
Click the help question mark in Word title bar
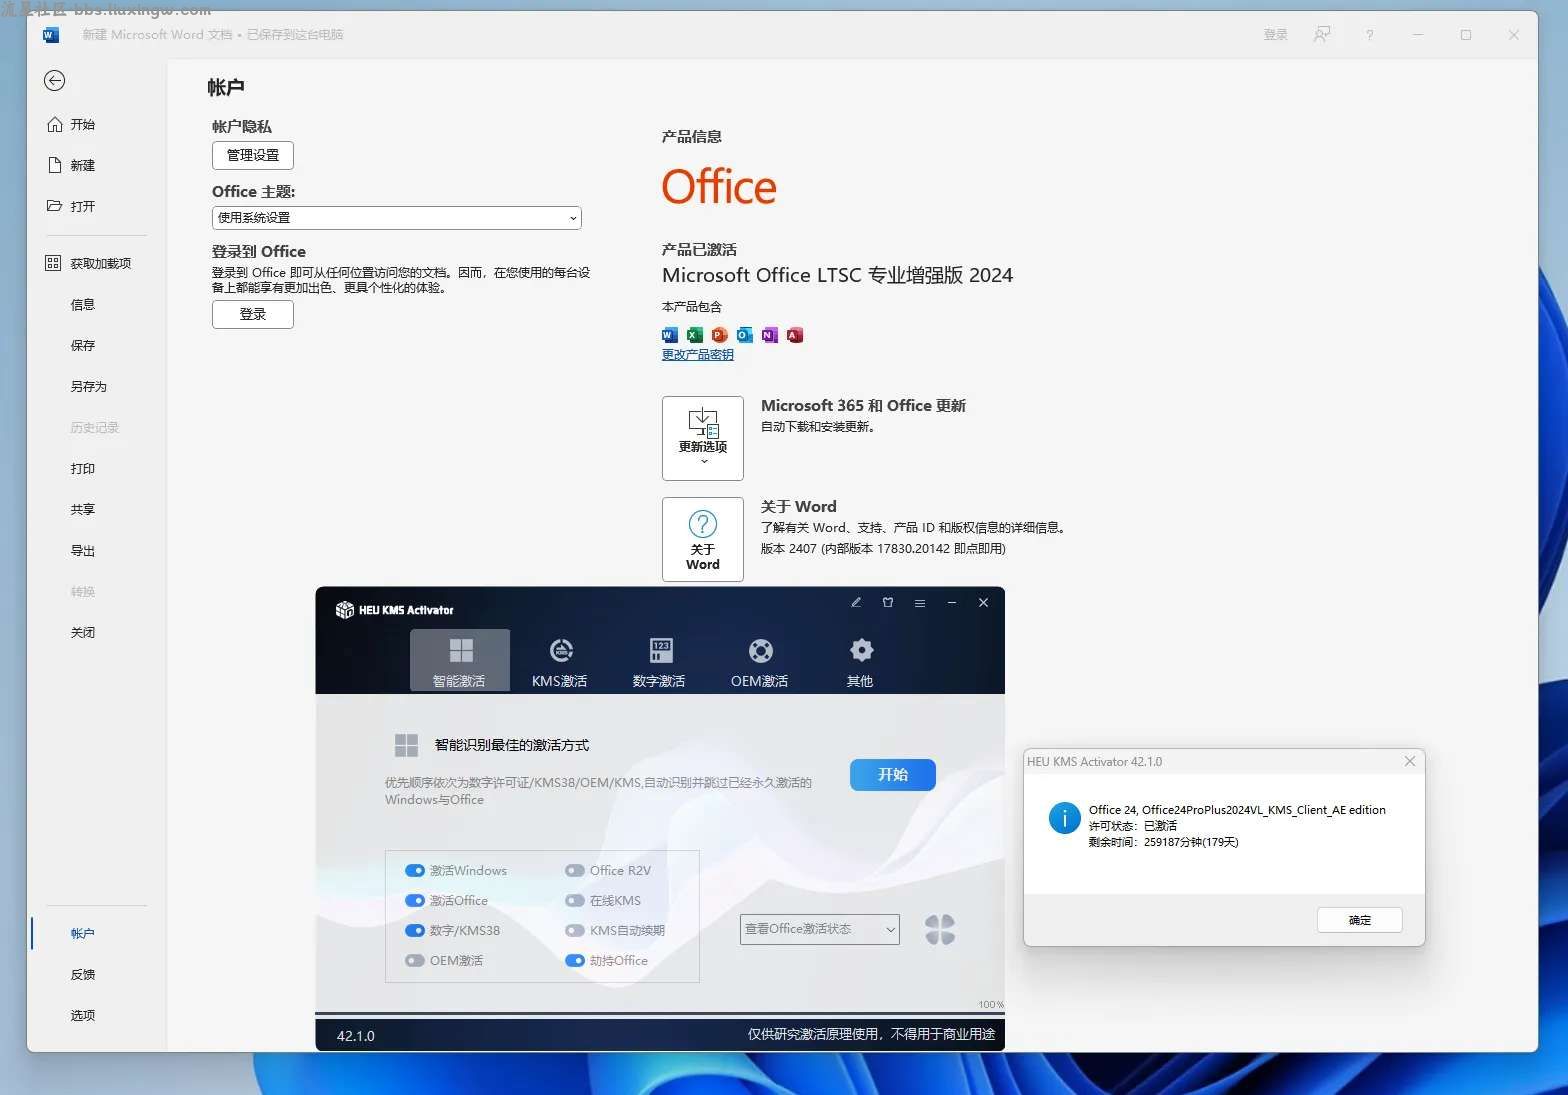[x=1369, y=35]
